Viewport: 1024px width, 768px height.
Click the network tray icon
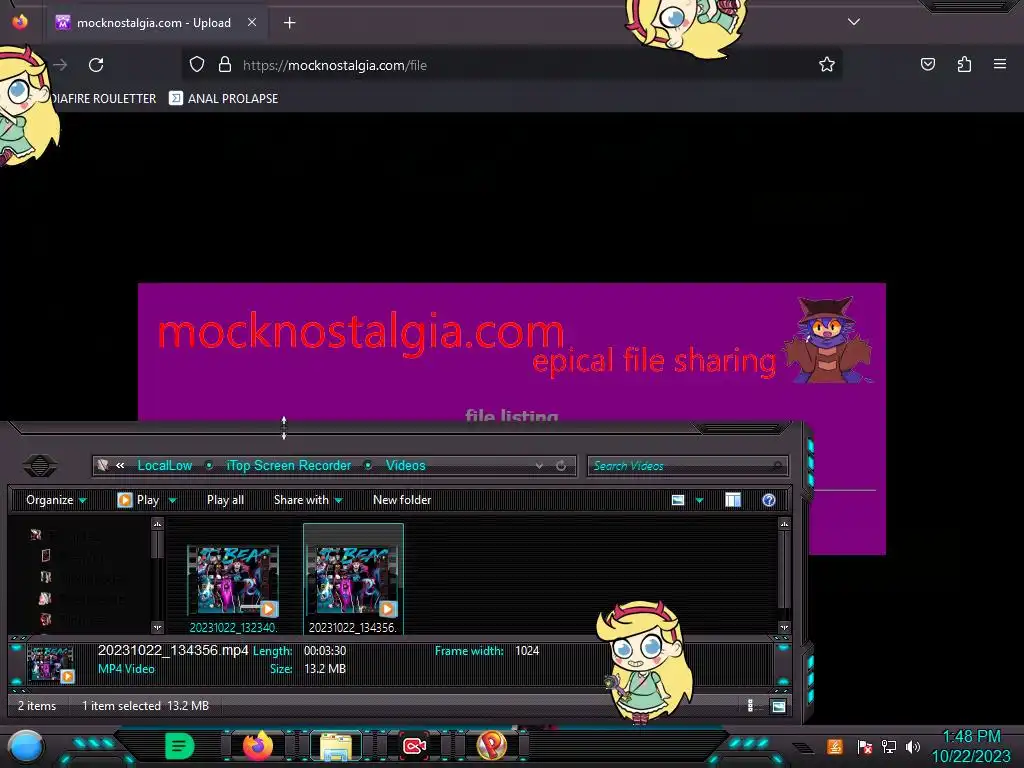[889, 746]
